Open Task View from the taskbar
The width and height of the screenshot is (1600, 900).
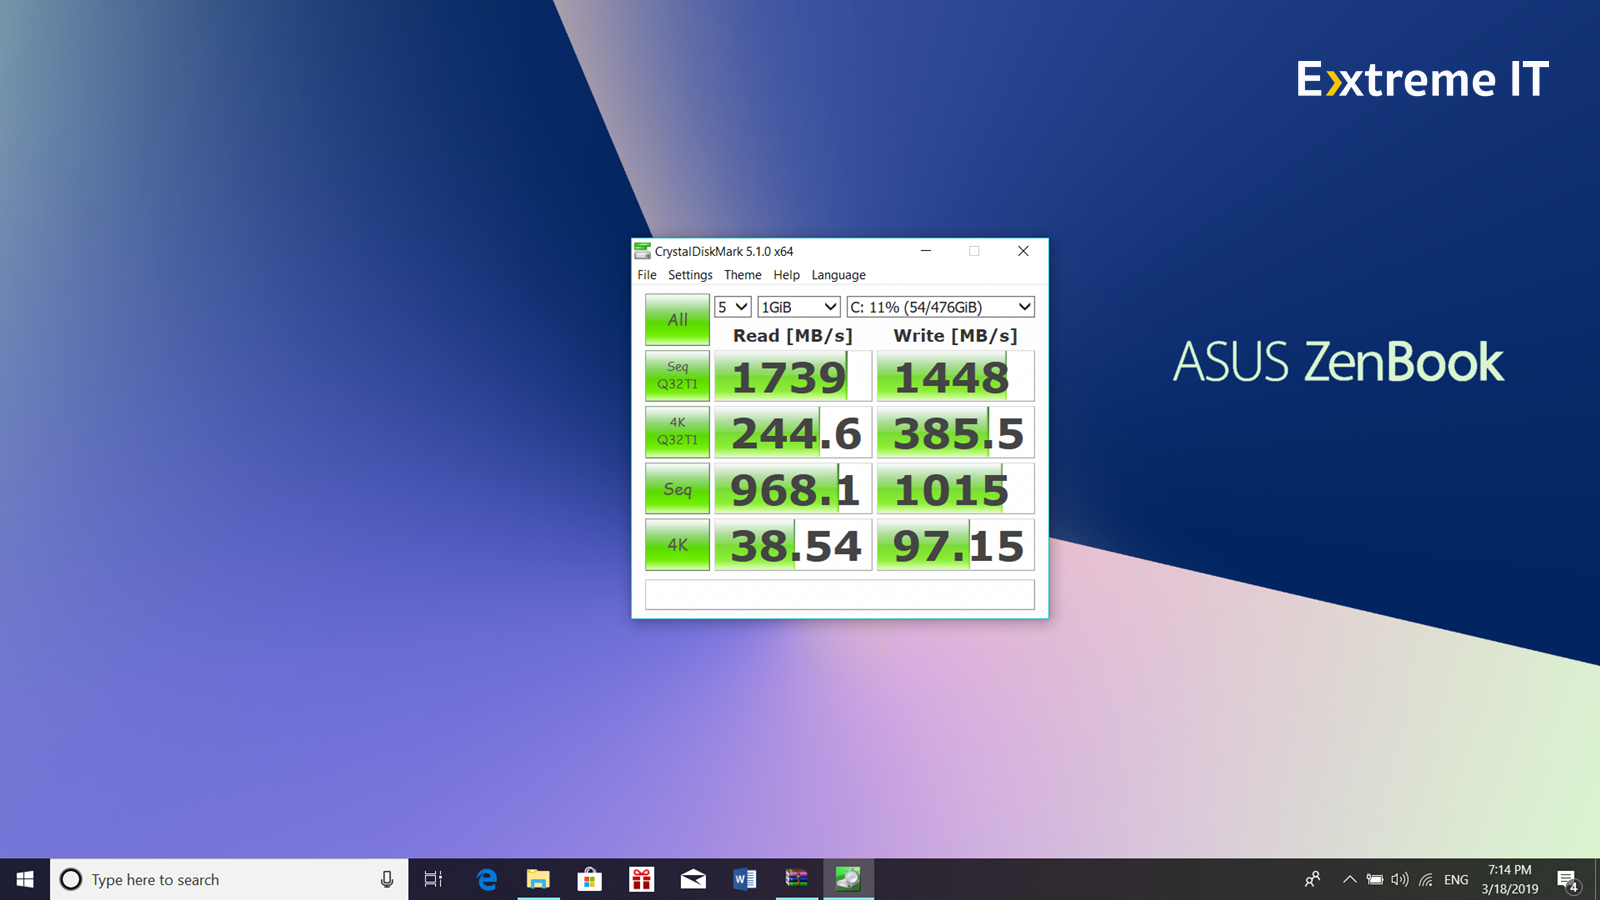click(x=433, y=879)
